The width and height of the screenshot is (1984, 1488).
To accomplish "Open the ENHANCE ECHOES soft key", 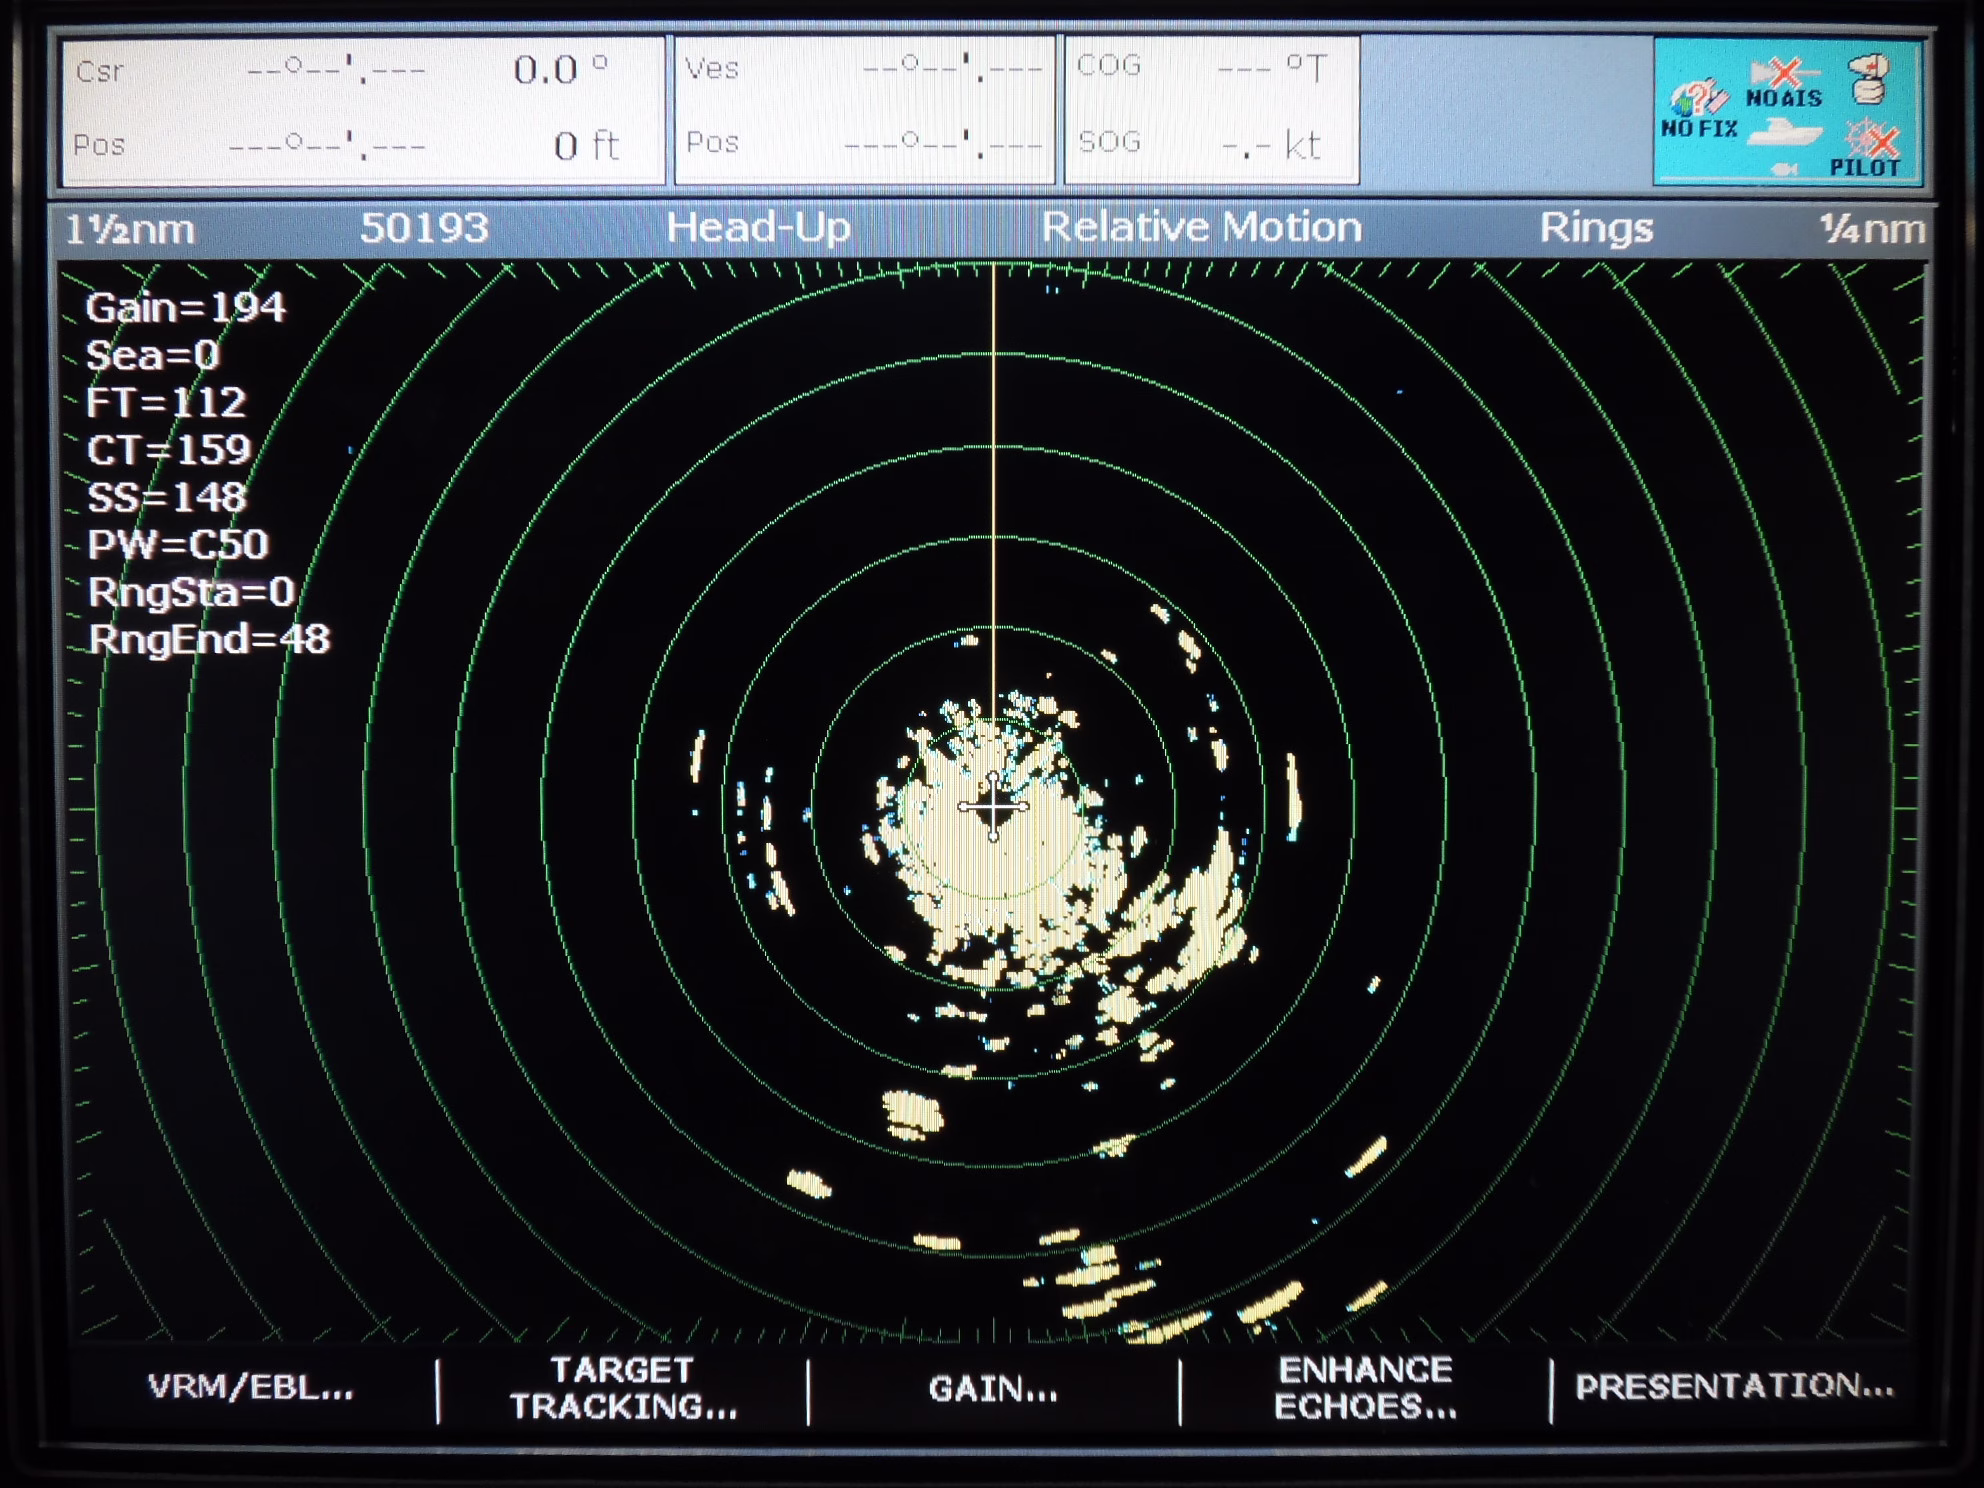I will coord(1366,1388).
